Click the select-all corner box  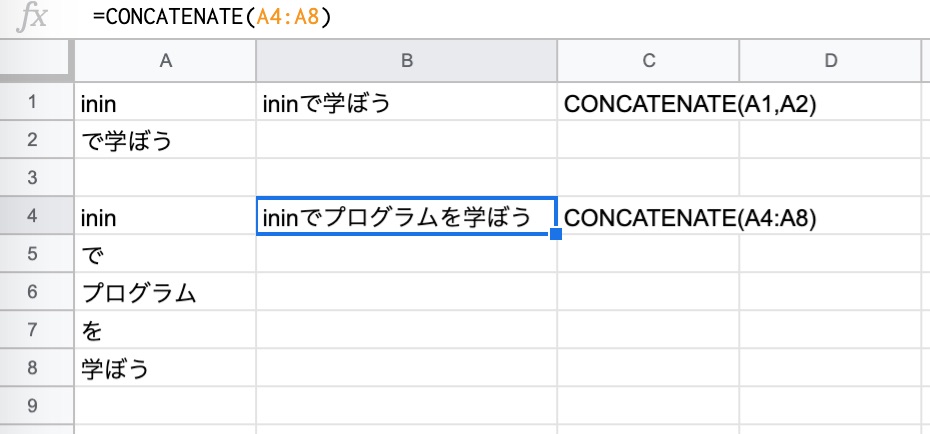[37, 60]
